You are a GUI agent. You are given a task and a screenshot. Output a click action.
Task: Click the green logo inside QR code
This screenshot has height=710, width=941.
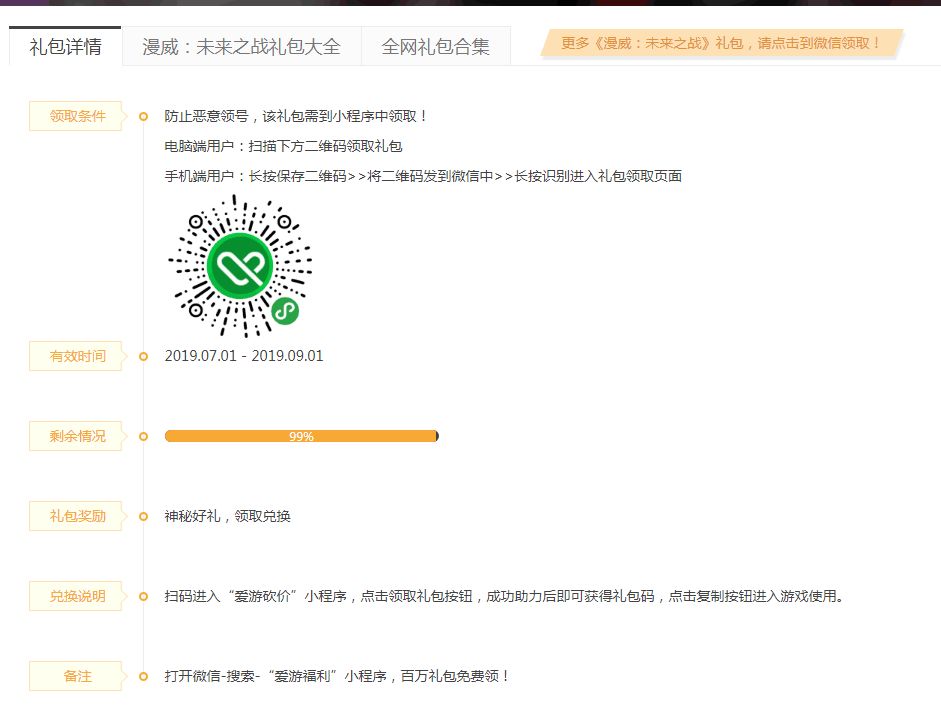click(x=240, y=265)
